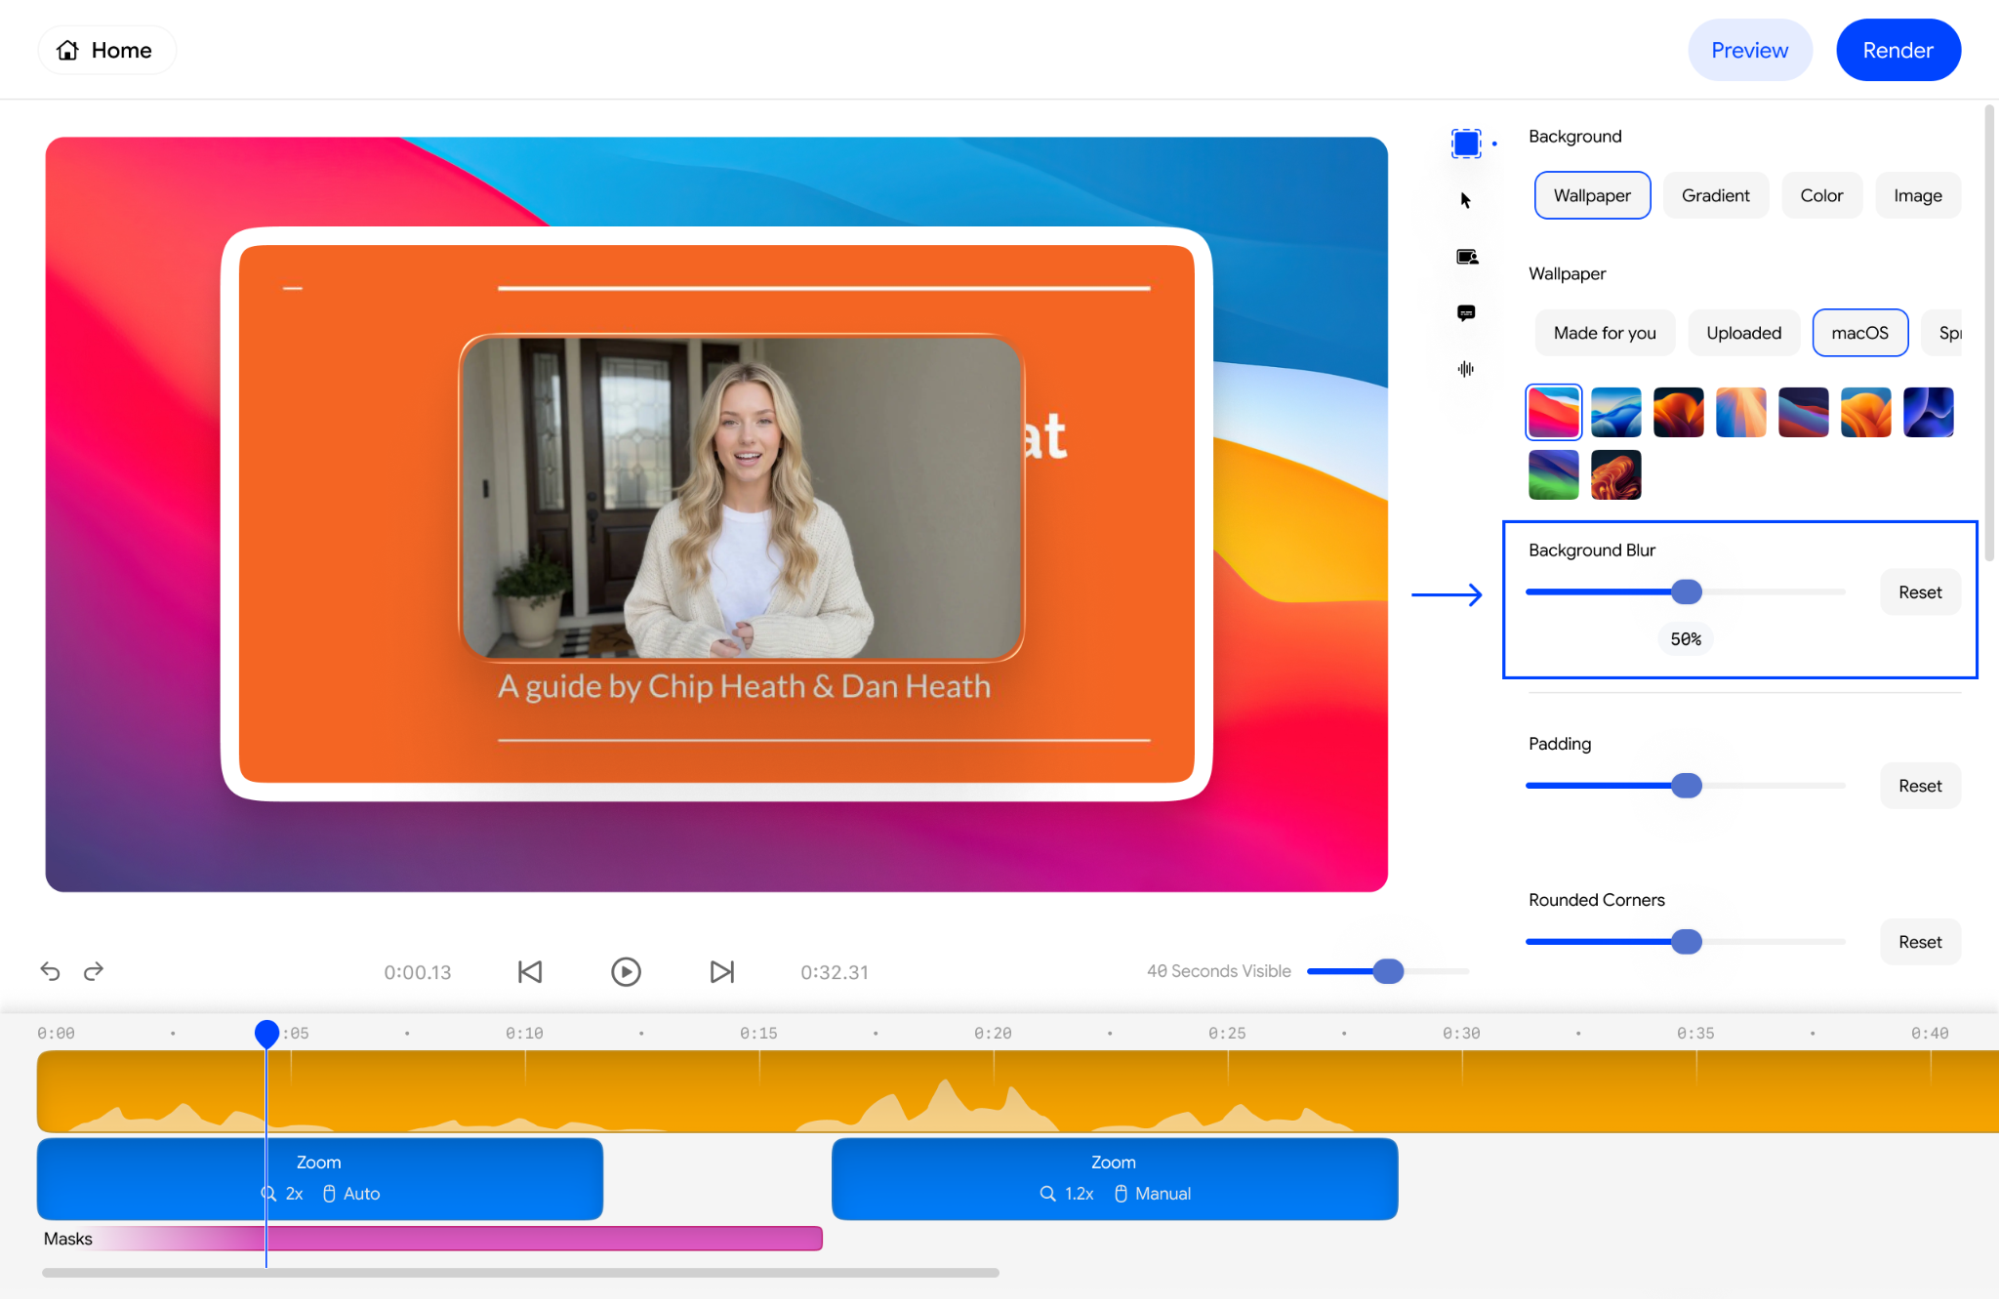Viewport: 1999px width, 1300px height.
Task: Go to the Home screen
Action: (105, 50)
